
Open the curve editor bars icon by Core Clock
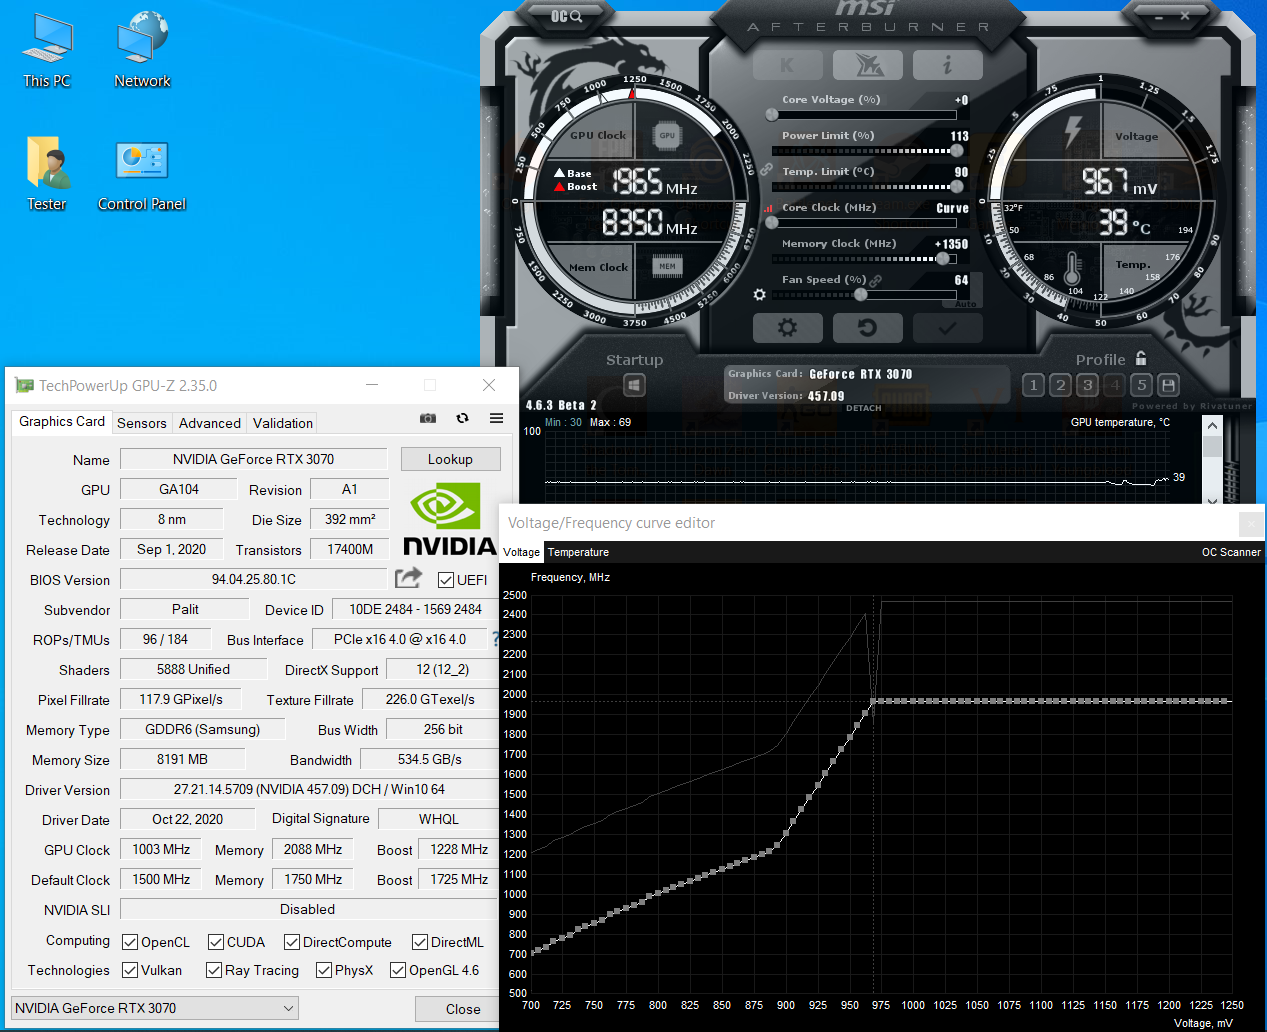[x=769, y=209]
